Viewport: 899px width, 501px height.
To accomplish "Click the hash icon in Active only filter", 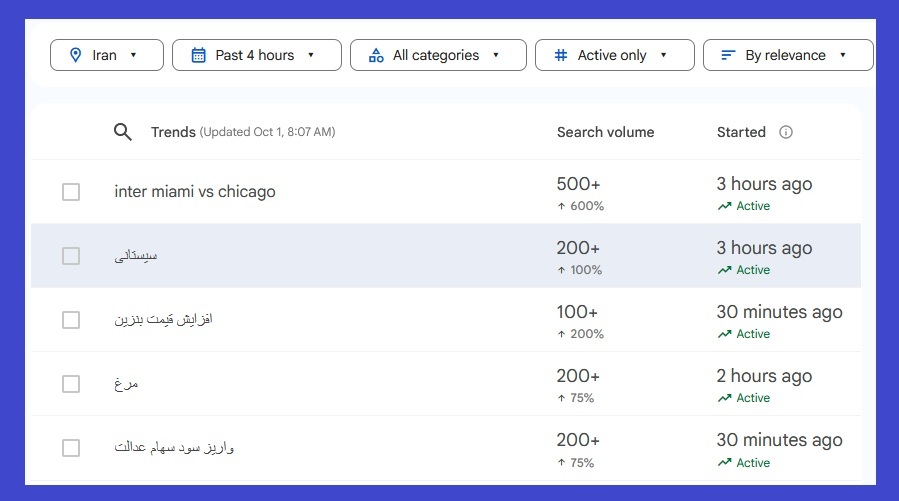I will (x=561, y=55).
